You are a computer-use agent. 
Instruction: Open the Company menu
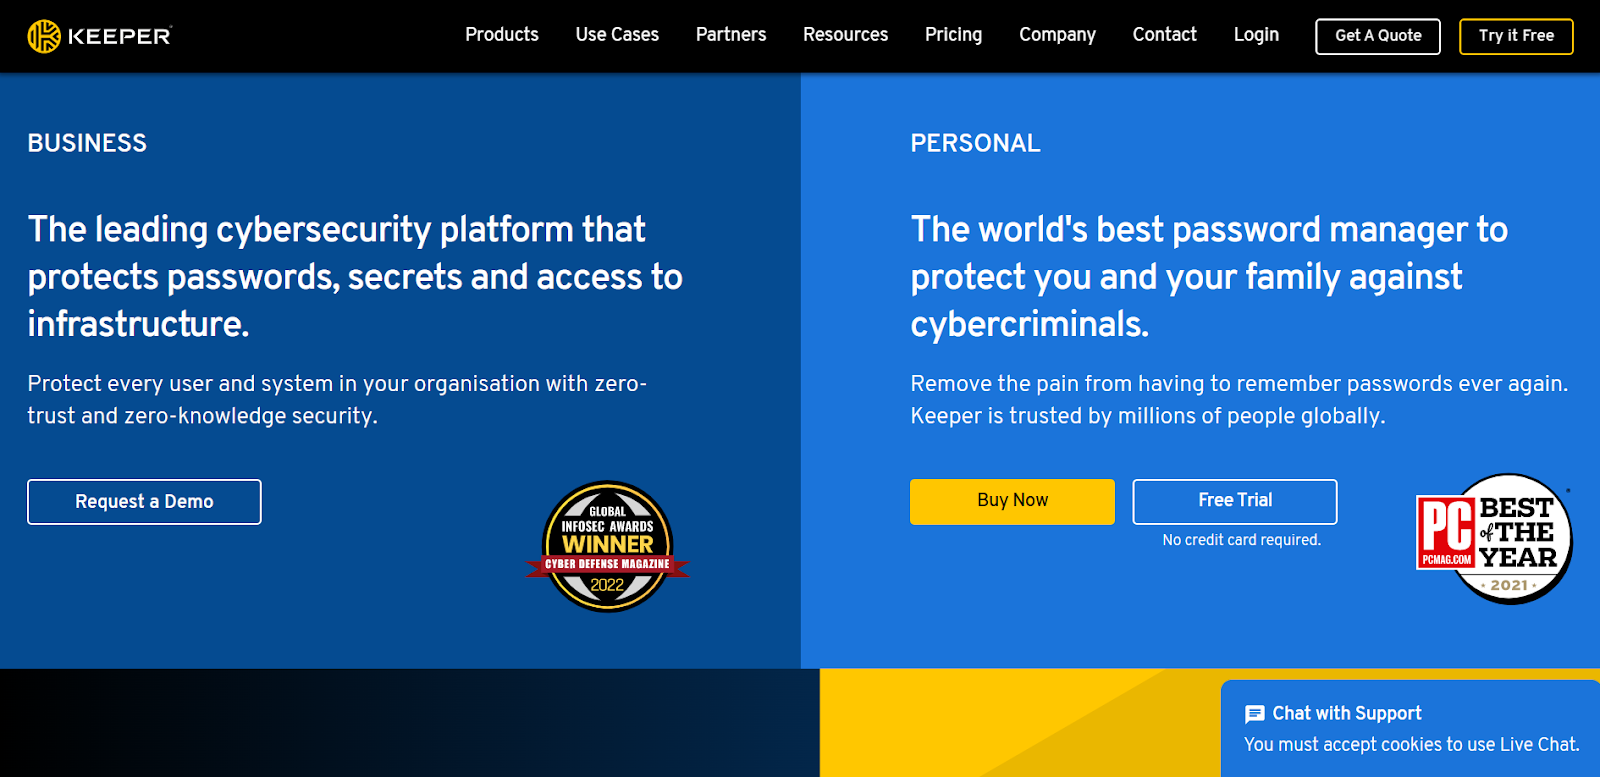click(x=1057, y=35)
